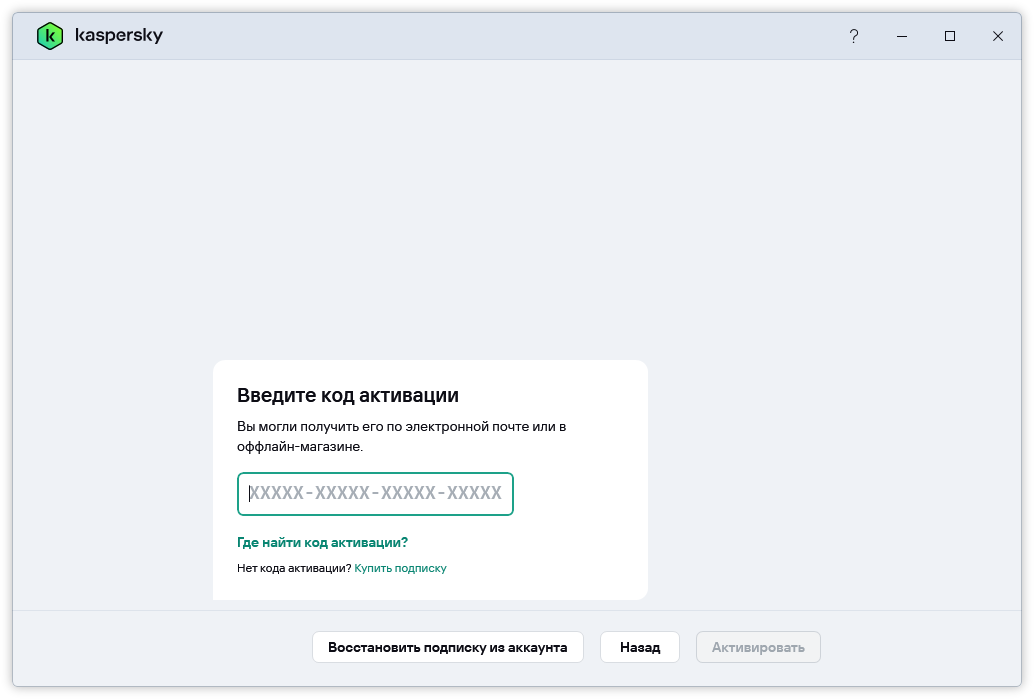Focus the activation code input field
This screenshot has height=699, width=1034.
[375, 494]
